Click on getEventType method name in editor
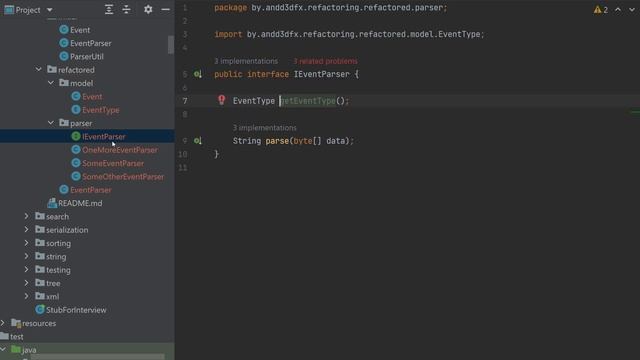Viewport: 640px width, 360px height. click(x=307, y=101)
